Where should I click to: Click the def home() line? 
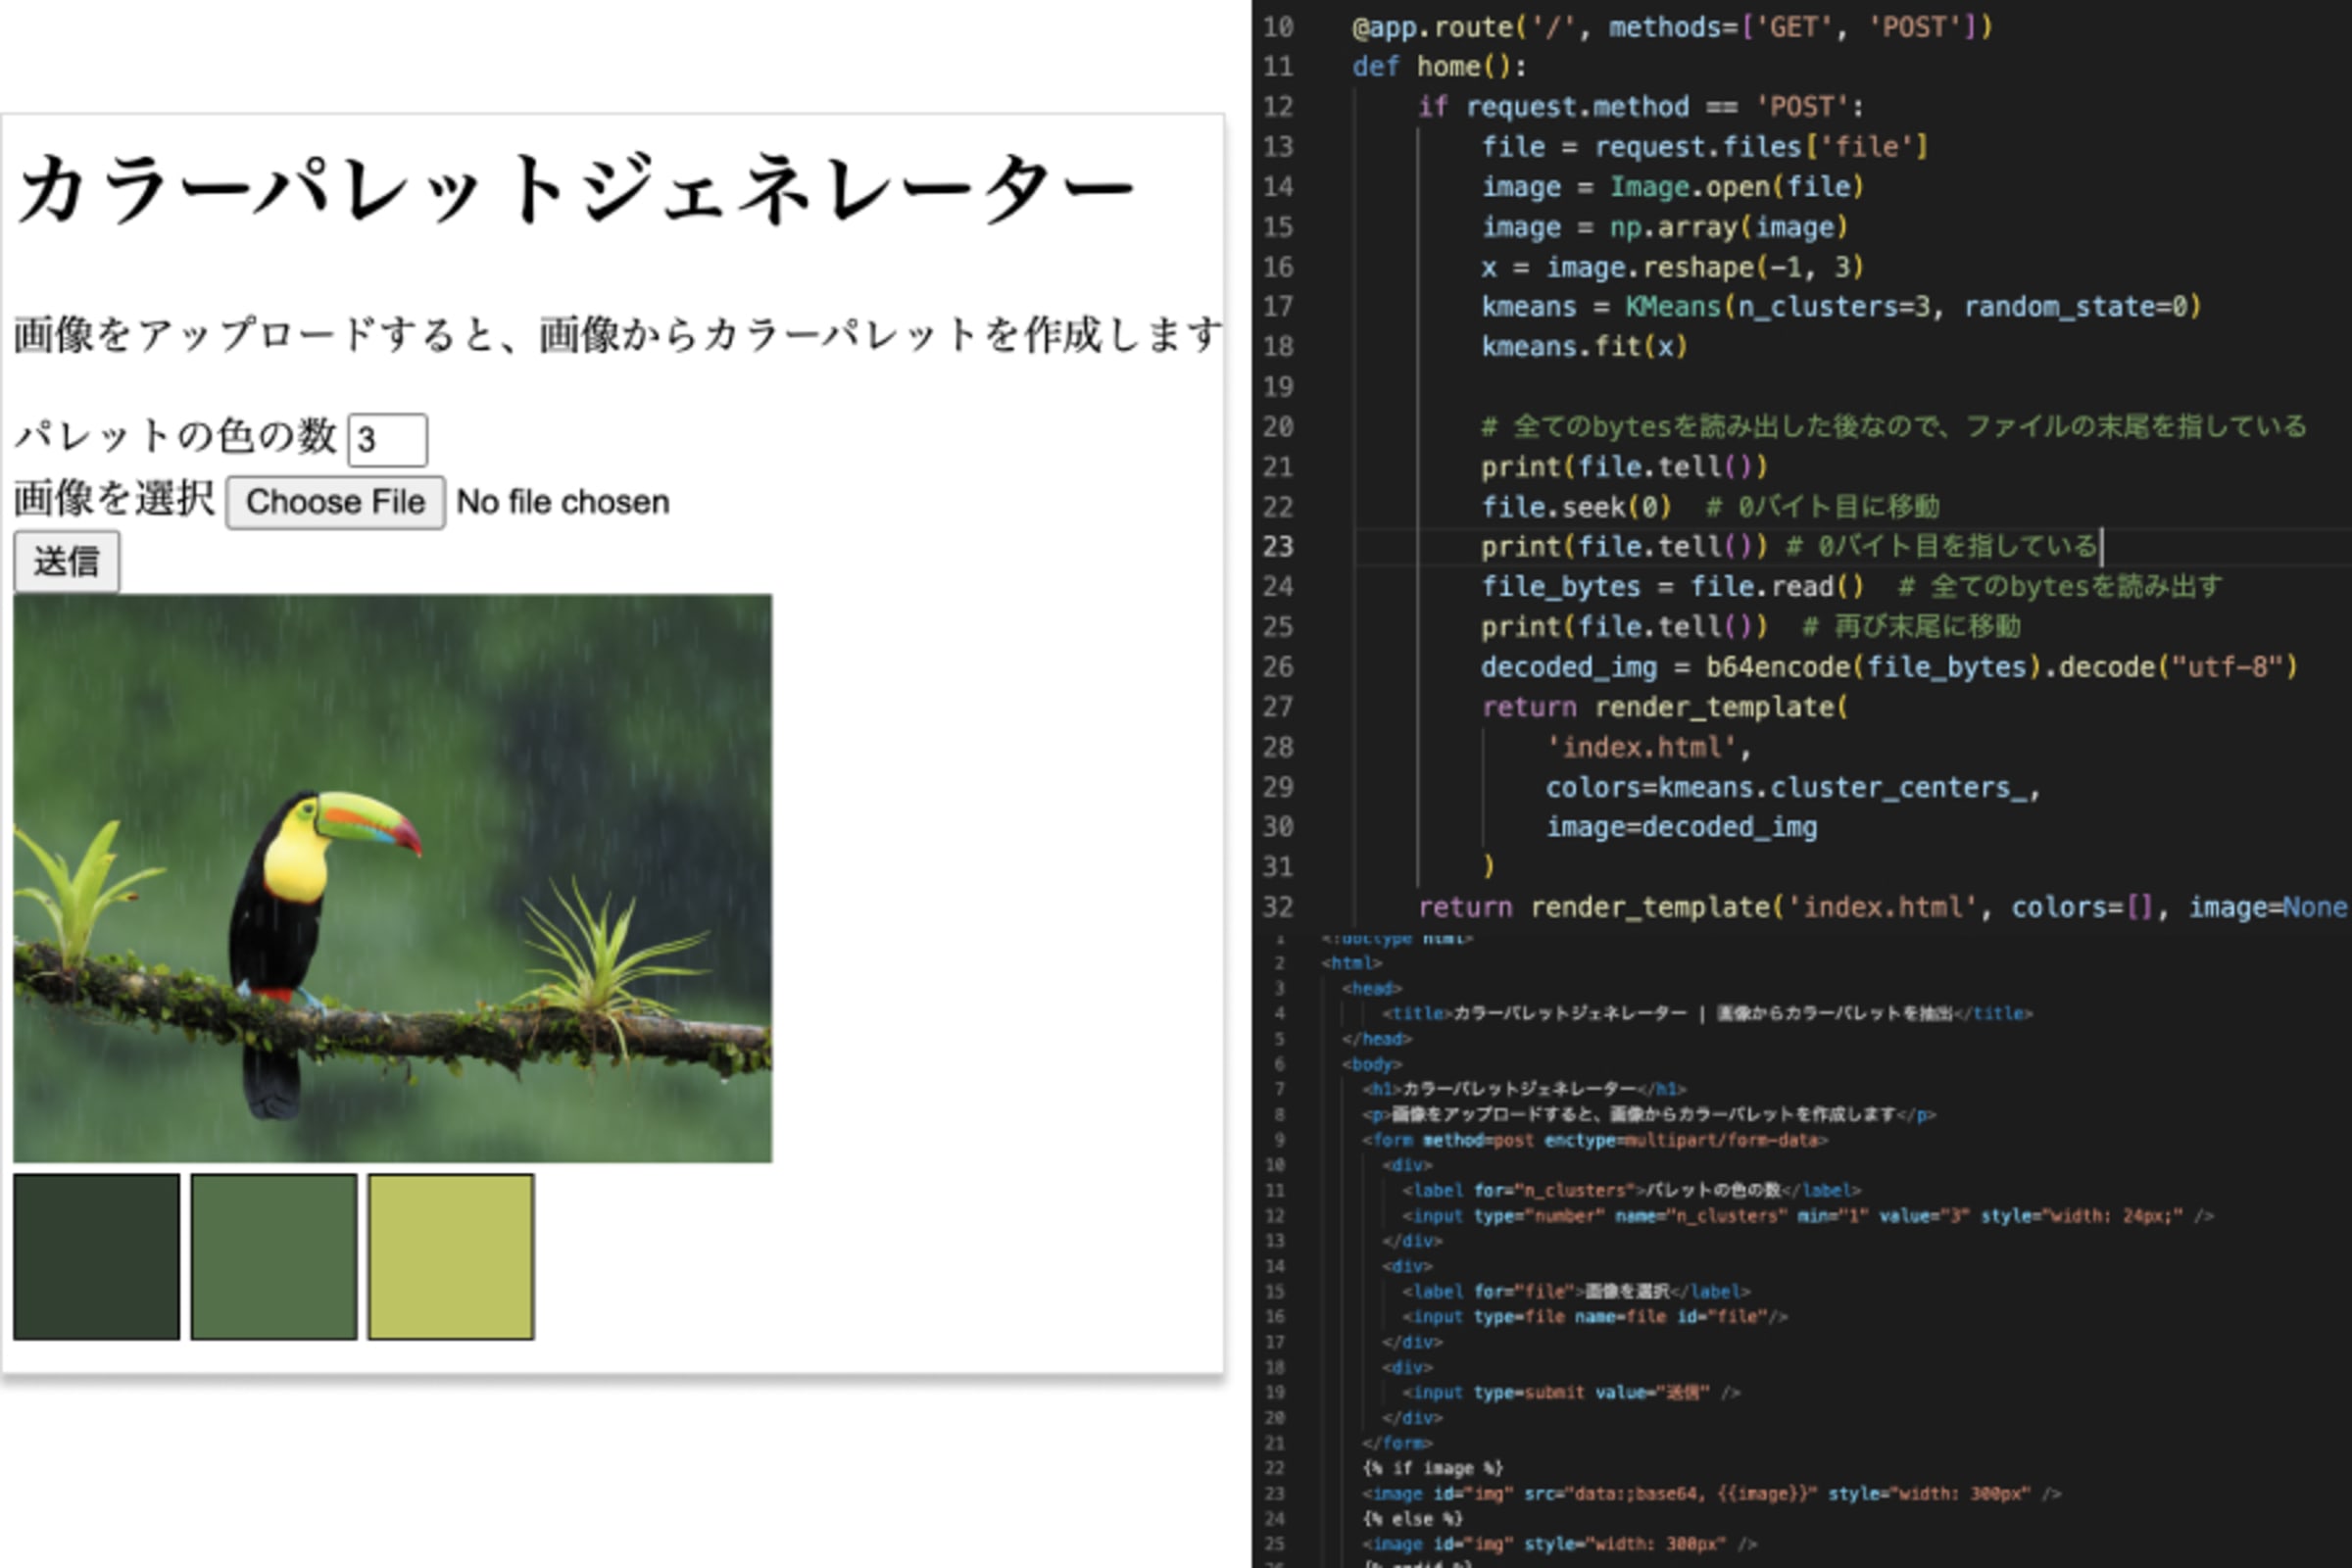pyautogui.click(x=1438, y=67)
